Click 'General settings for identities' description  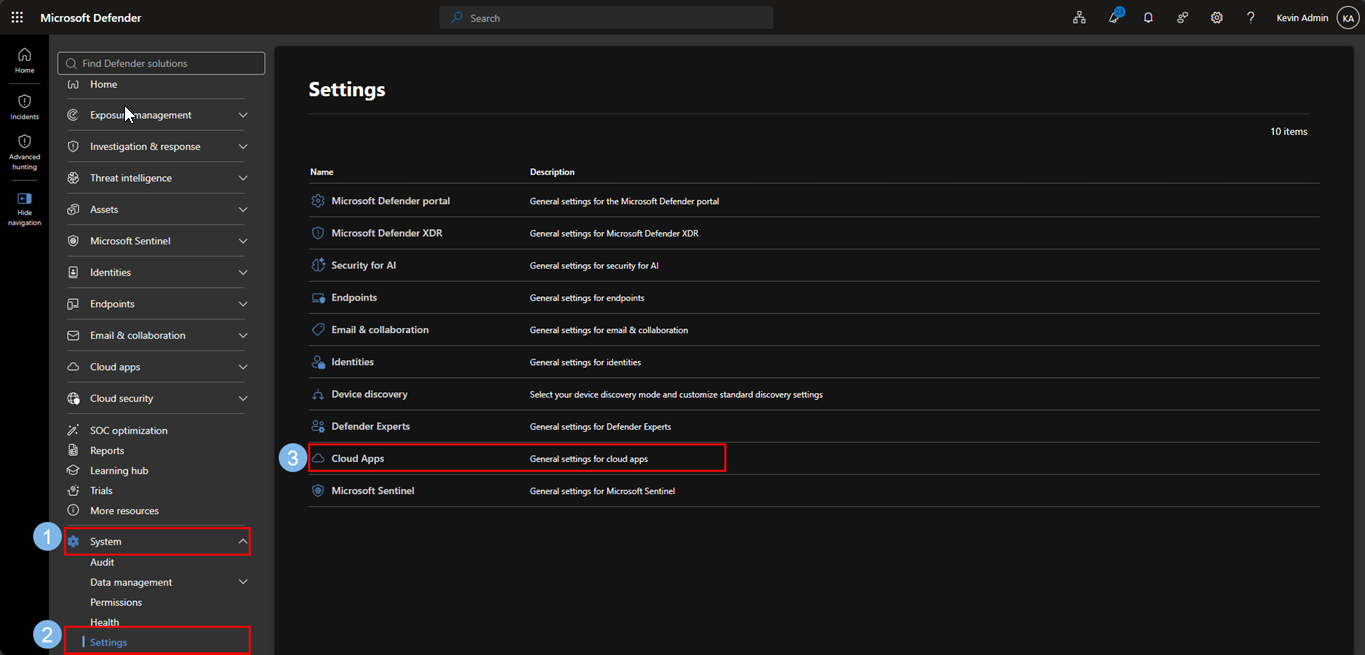pos(585,362)
